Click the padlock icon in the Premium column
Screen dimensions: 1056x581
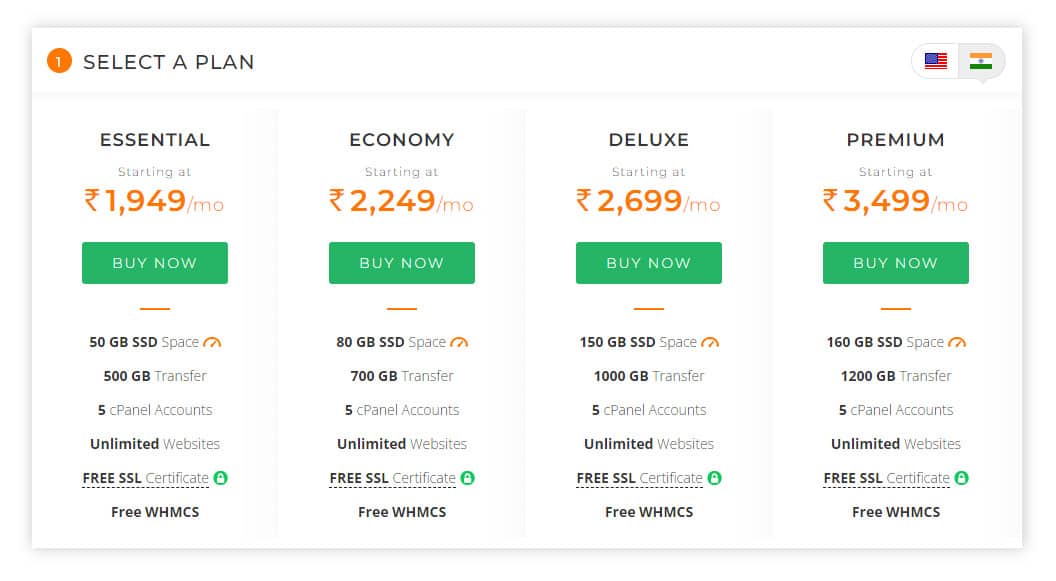coord(960,477)
